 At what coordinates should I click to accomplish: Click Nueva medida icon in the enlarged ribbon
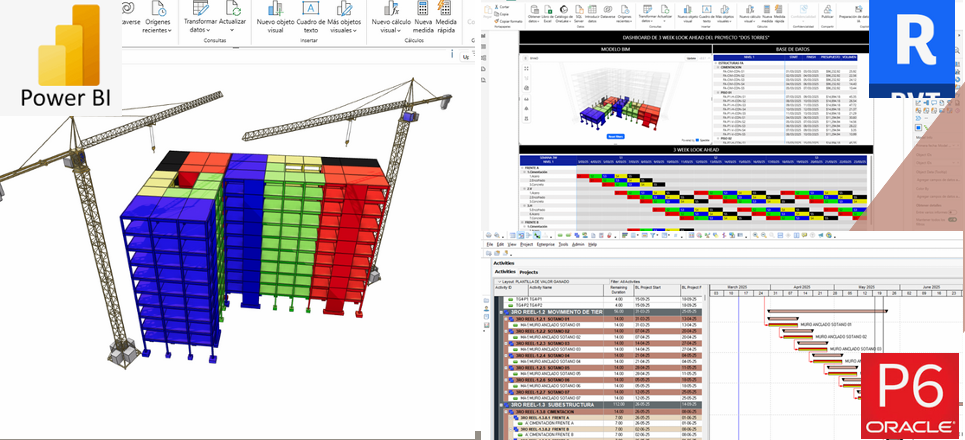pyautogui.click(x=422, y=7)
